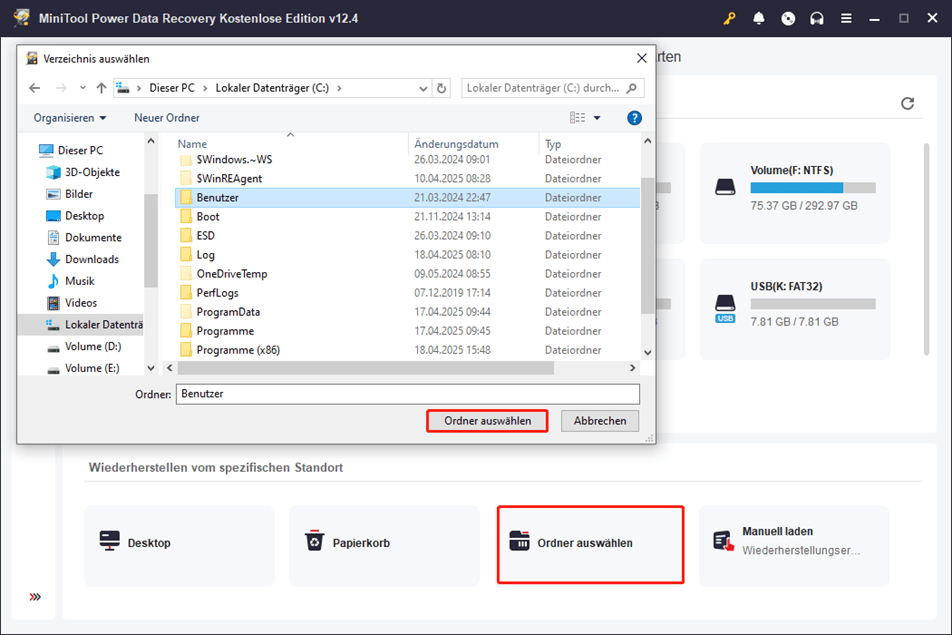Viewport: 952px width, 635px height.
Task: Select Dieser PC in navigation tree
Action: point(80,150)
